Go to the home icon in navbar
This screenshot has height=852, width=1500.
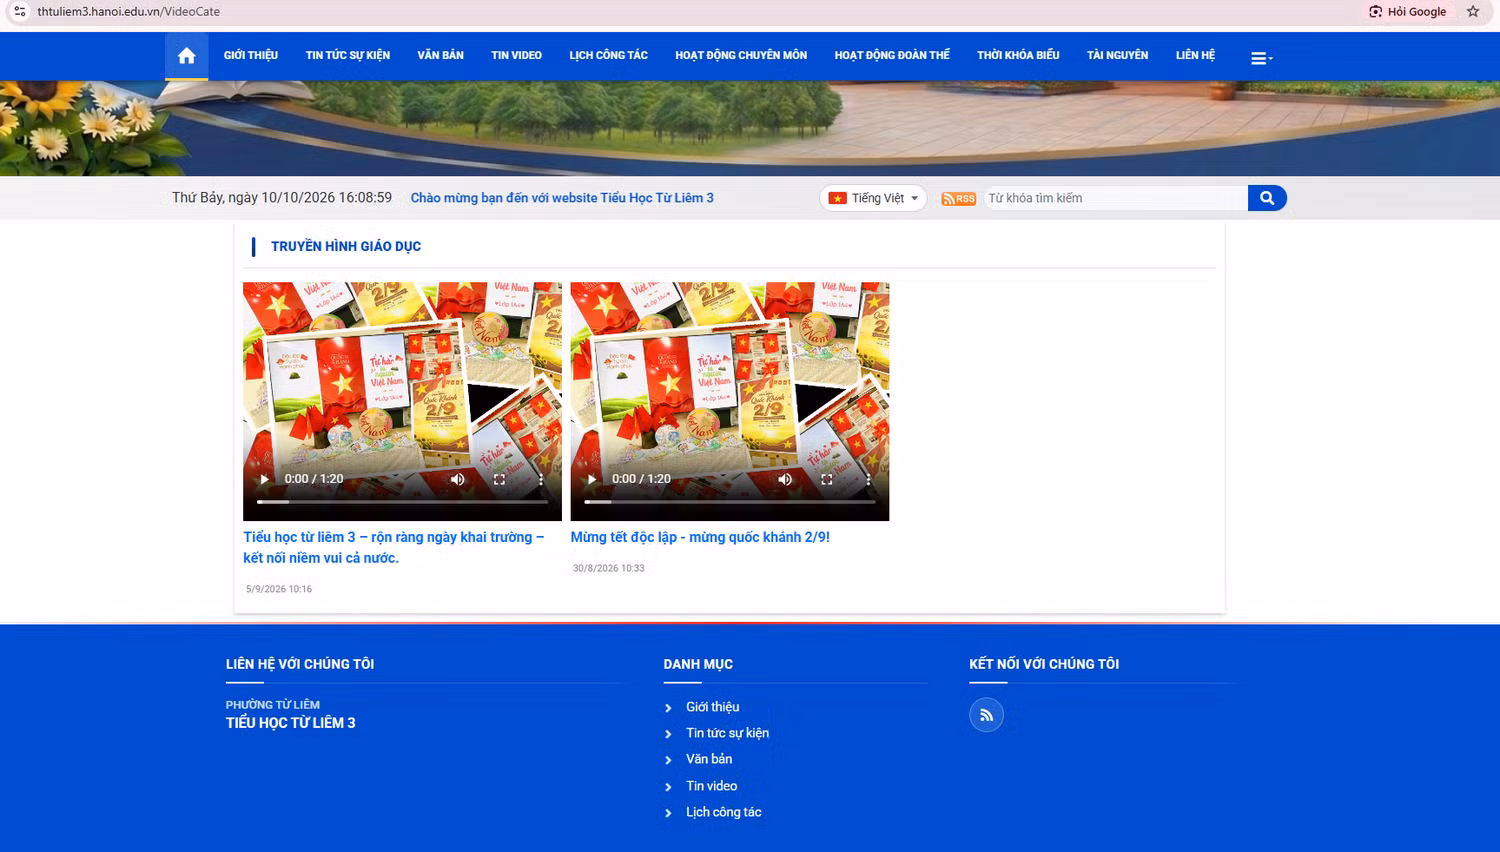(186, 56)
